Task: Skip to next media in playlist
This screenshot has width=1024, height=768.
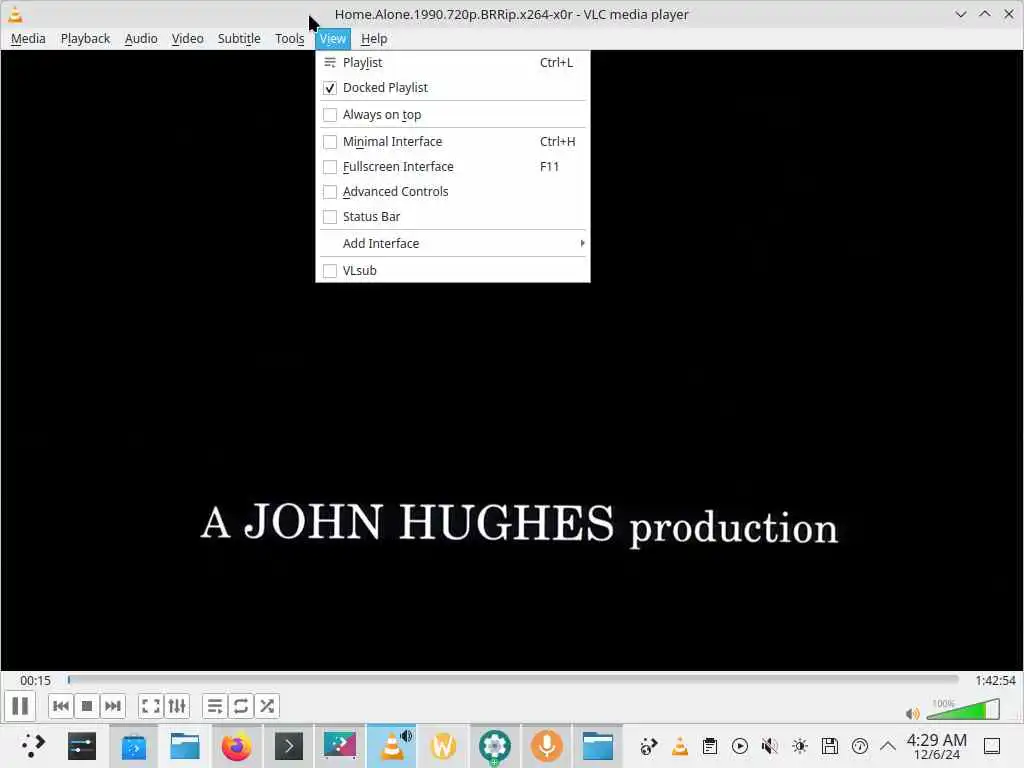Action: [113, 706]
